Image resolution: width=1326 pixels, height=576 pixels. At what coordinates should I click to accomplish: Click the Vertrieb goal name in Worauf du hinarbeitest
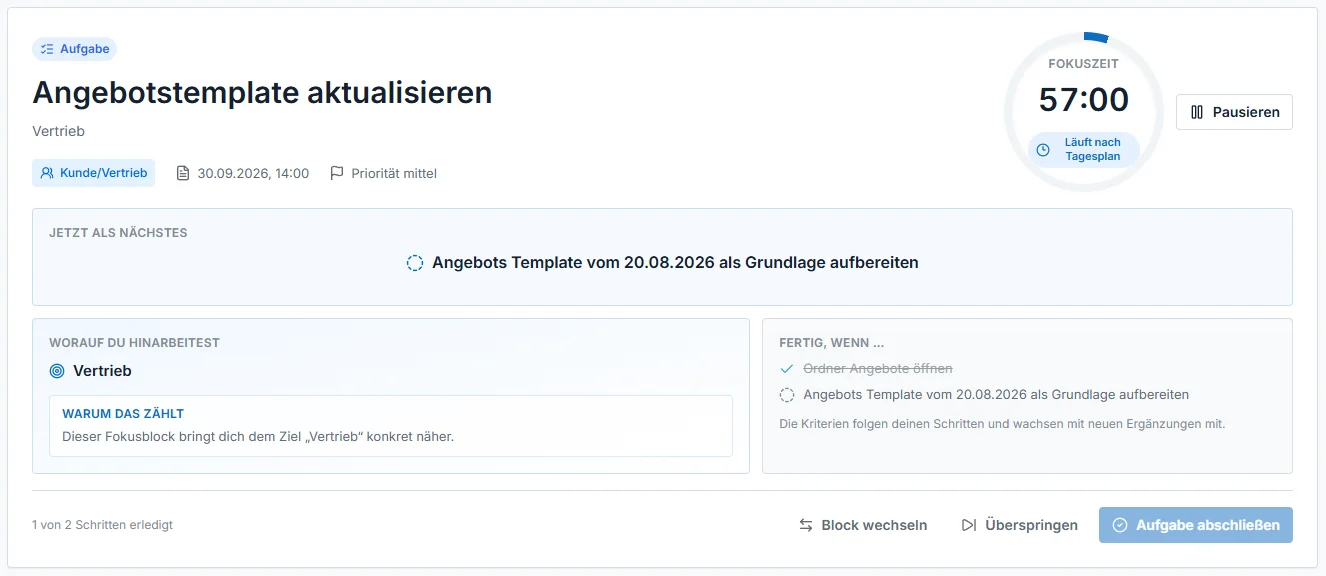[x=102, y=371]
